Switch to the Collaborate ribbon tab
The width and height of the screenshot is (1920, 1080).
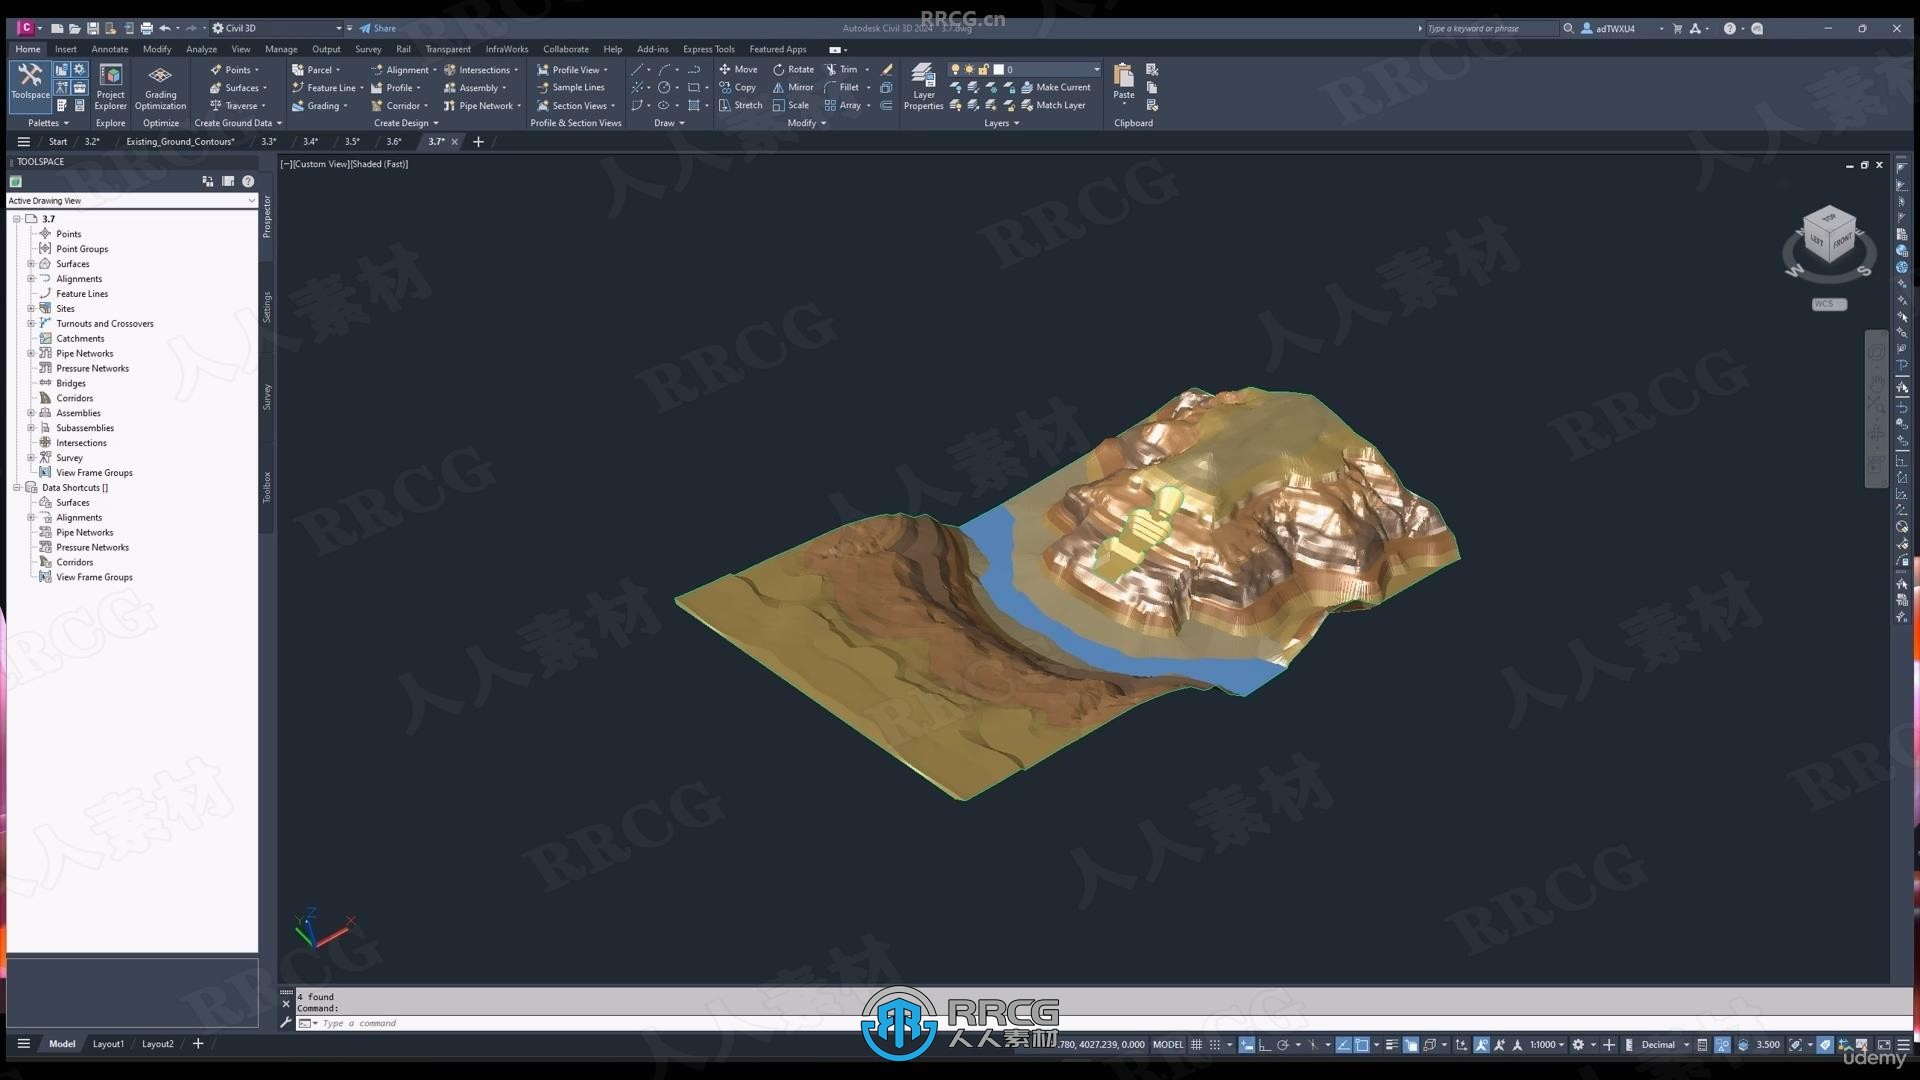pos(565,49)
